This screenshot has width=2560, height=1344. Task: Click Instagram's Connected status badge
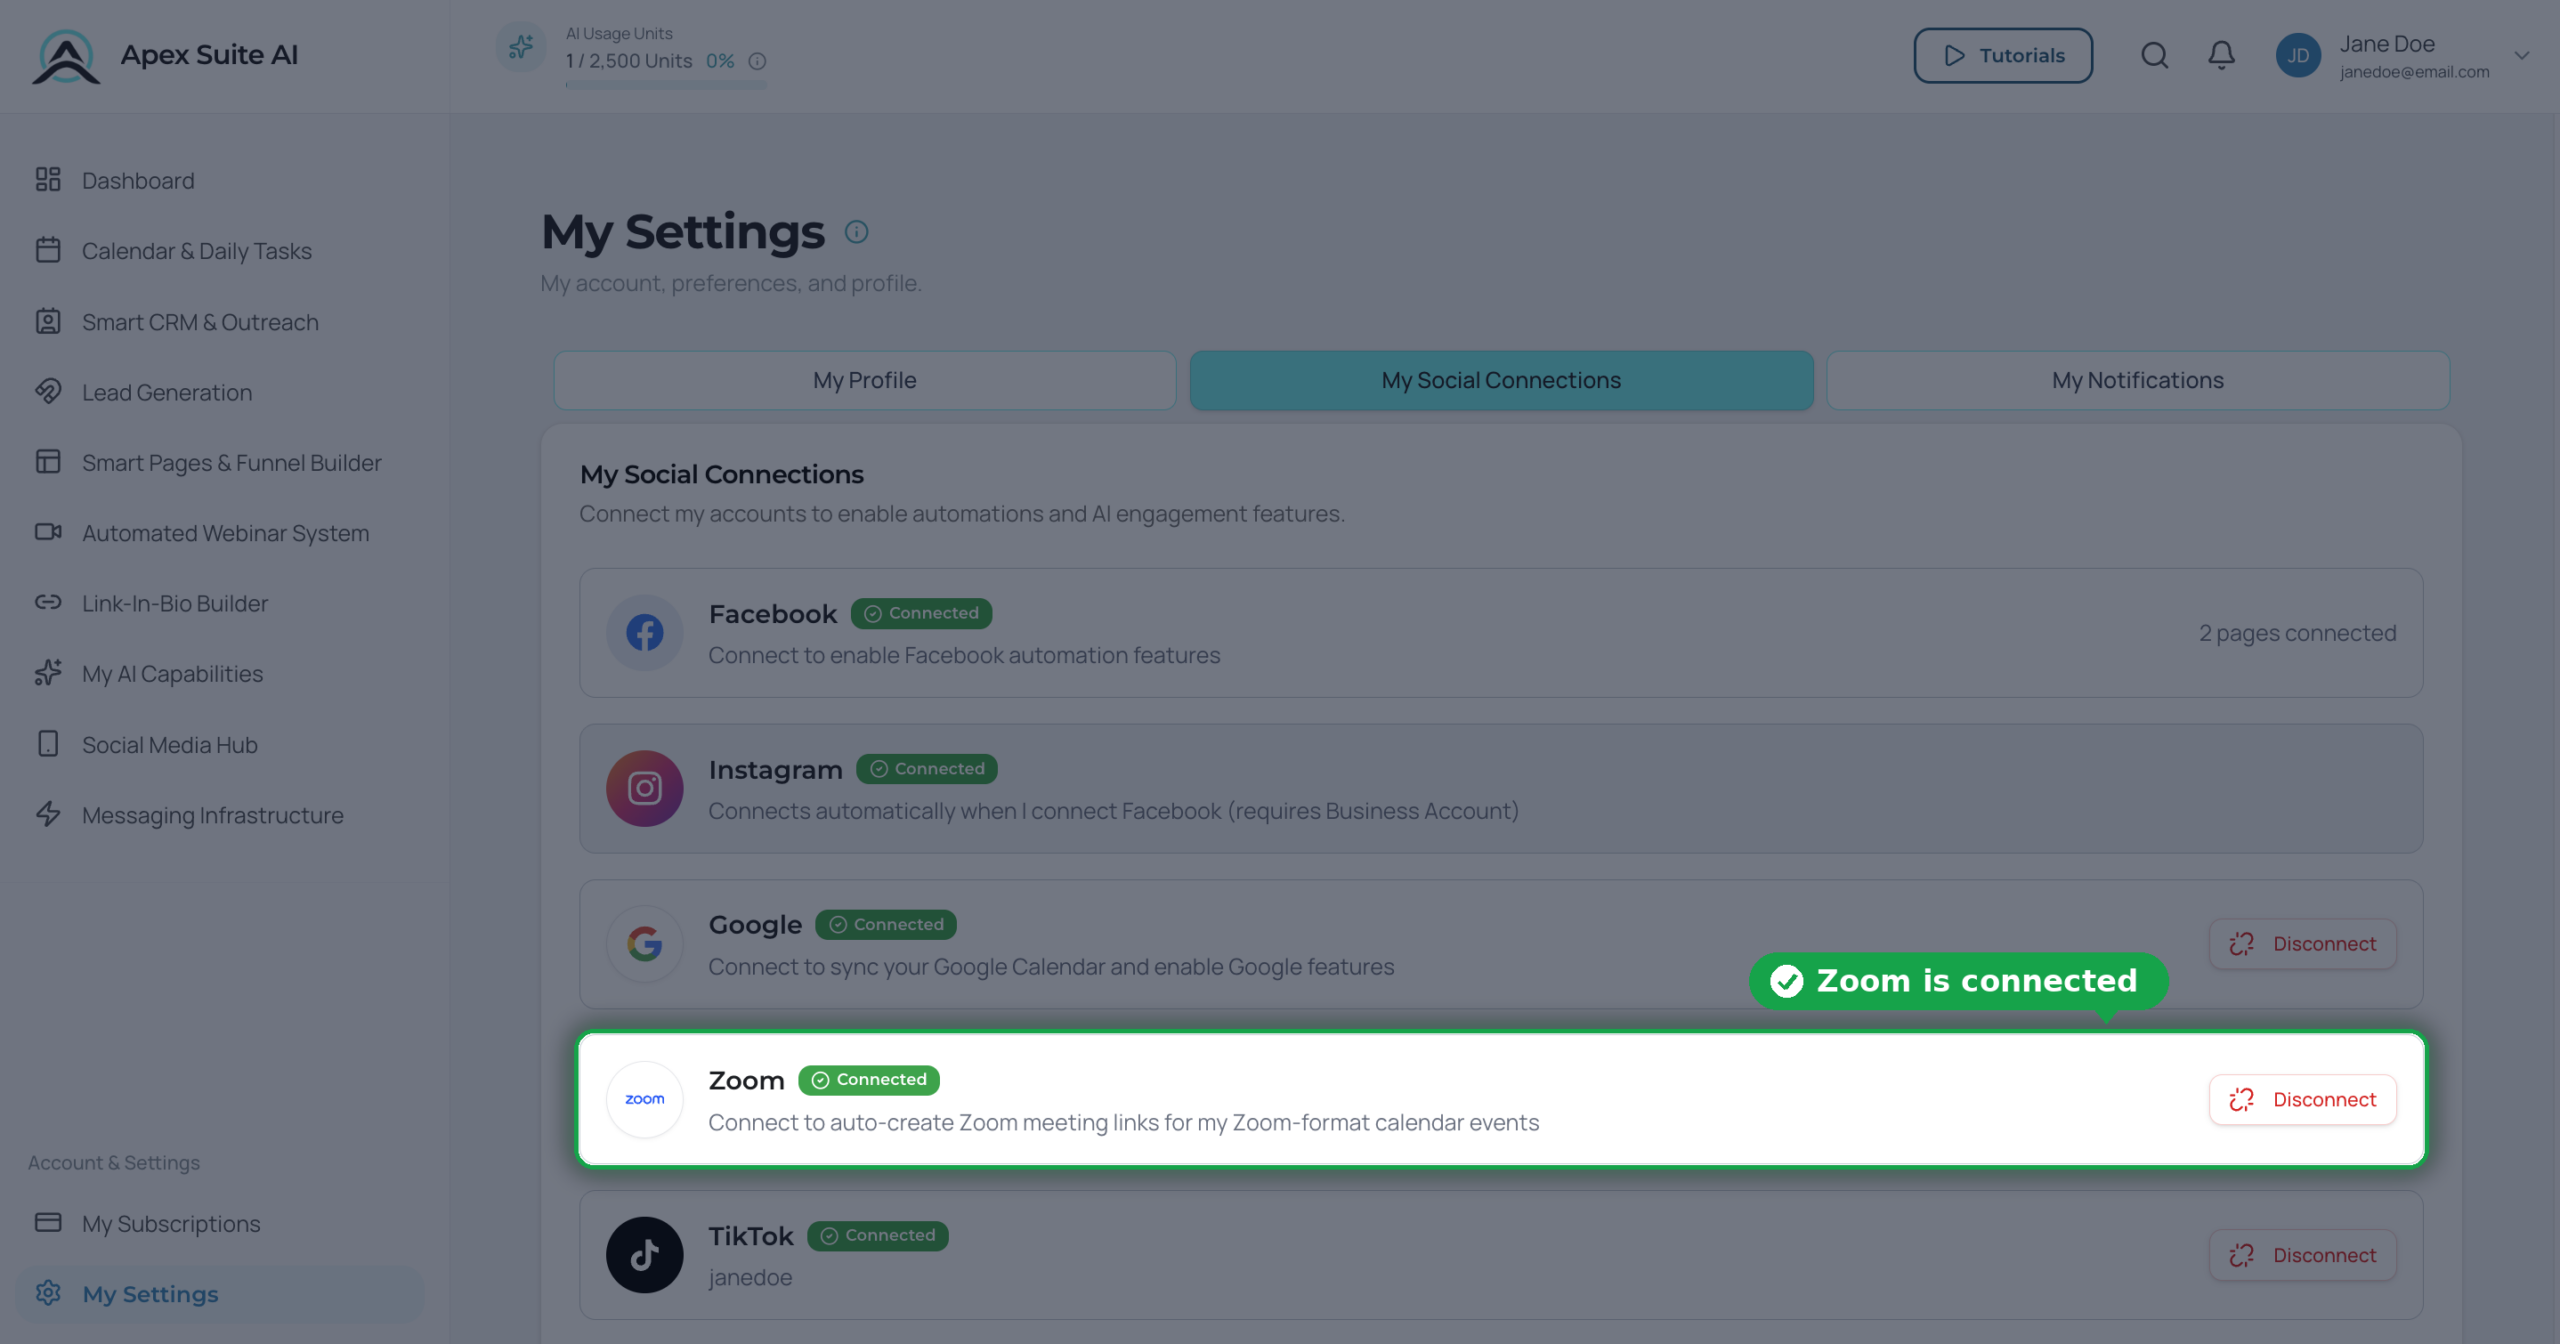(x=927, y=768)
